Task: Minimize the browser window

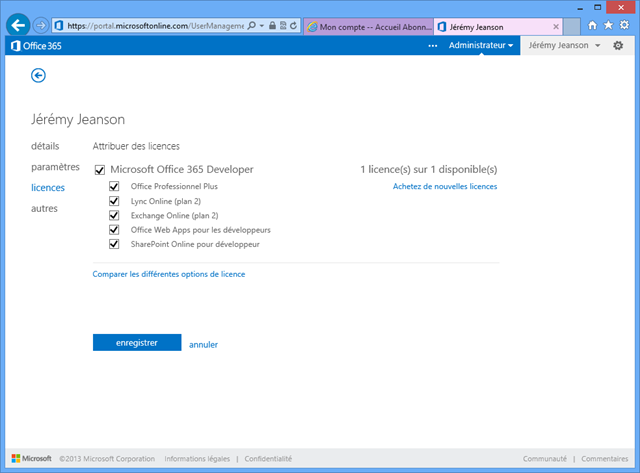Action: [580, 8]
